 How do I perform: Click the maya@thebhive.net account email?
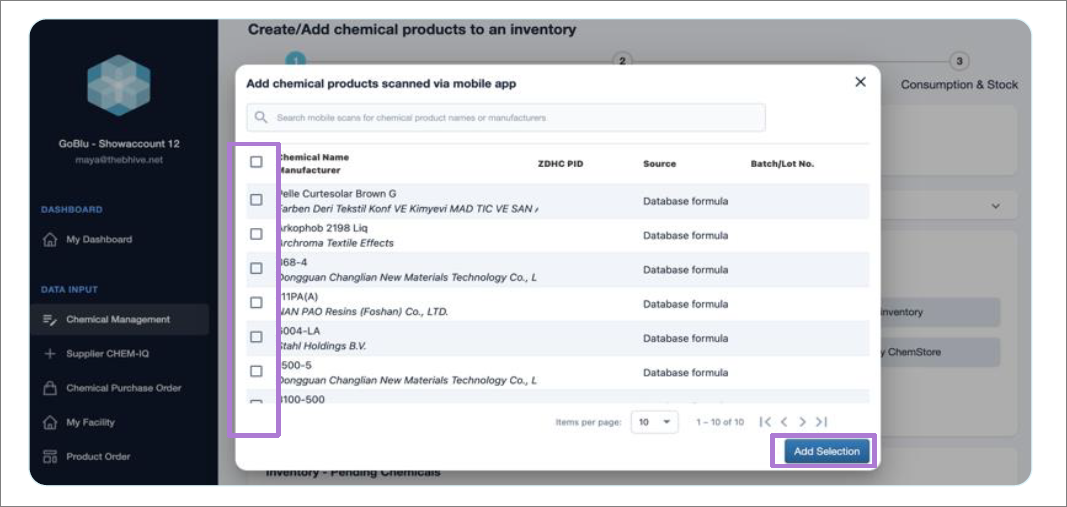click(x=119, y=161)
